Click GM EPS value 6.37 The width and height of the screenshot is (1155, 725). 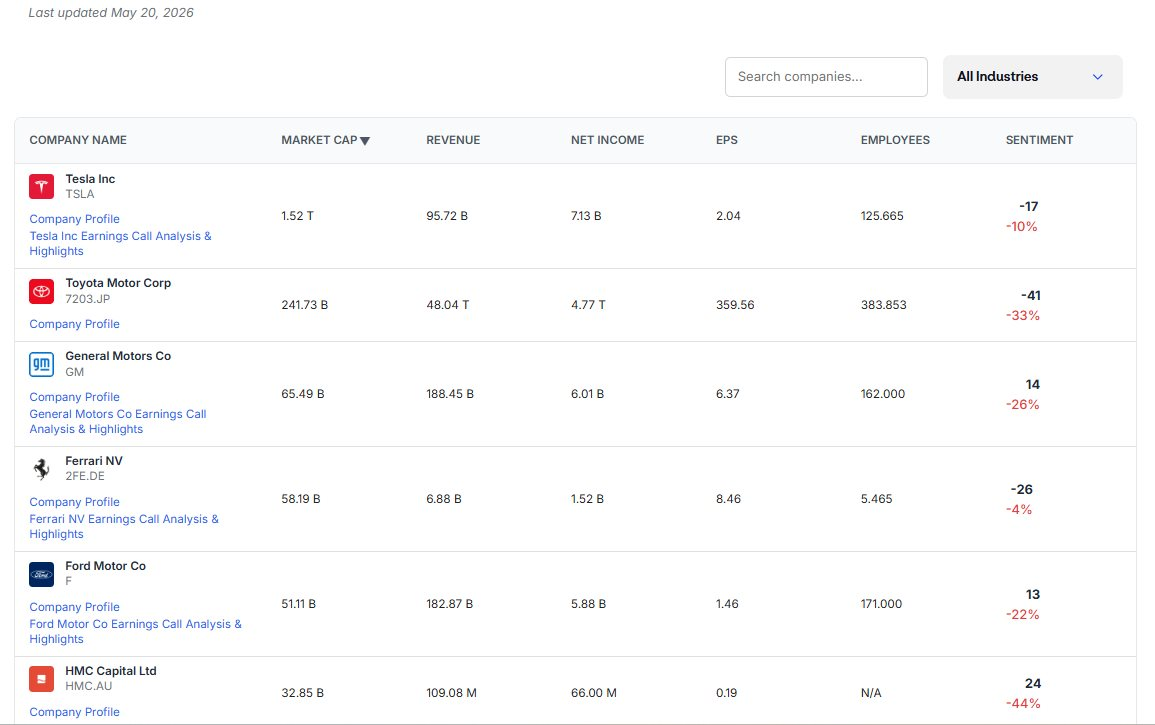tap(728, 394)
